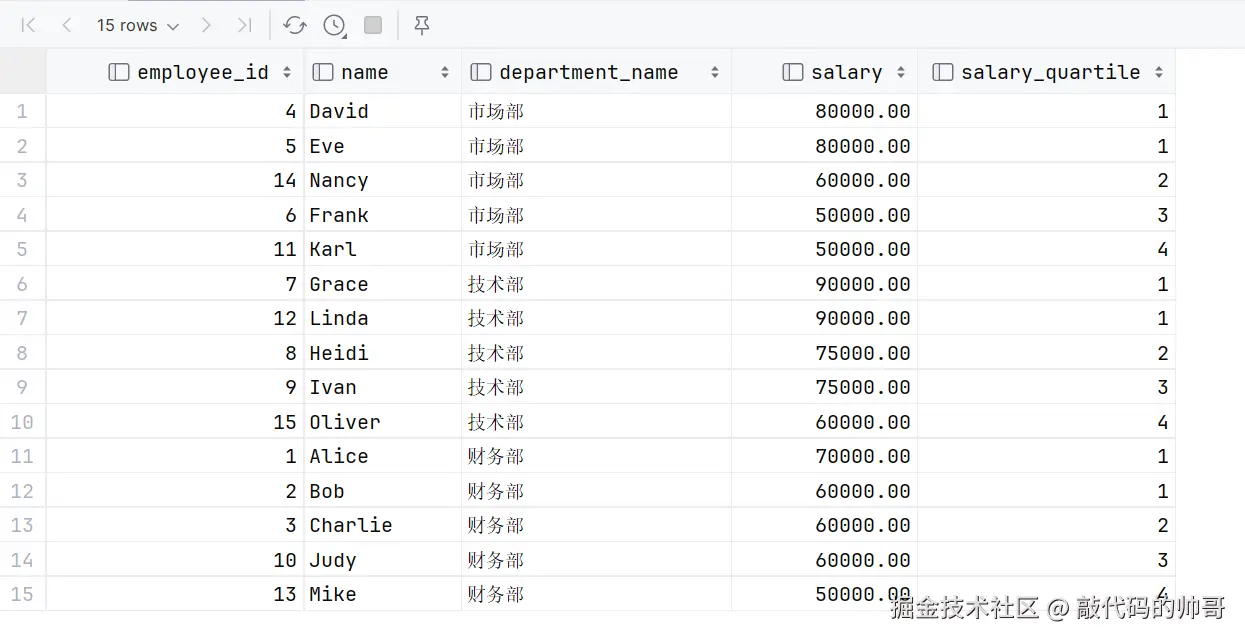This screenshot has width=1245, height=641.
Task: Click the salary column type icon
Action: 793,72
